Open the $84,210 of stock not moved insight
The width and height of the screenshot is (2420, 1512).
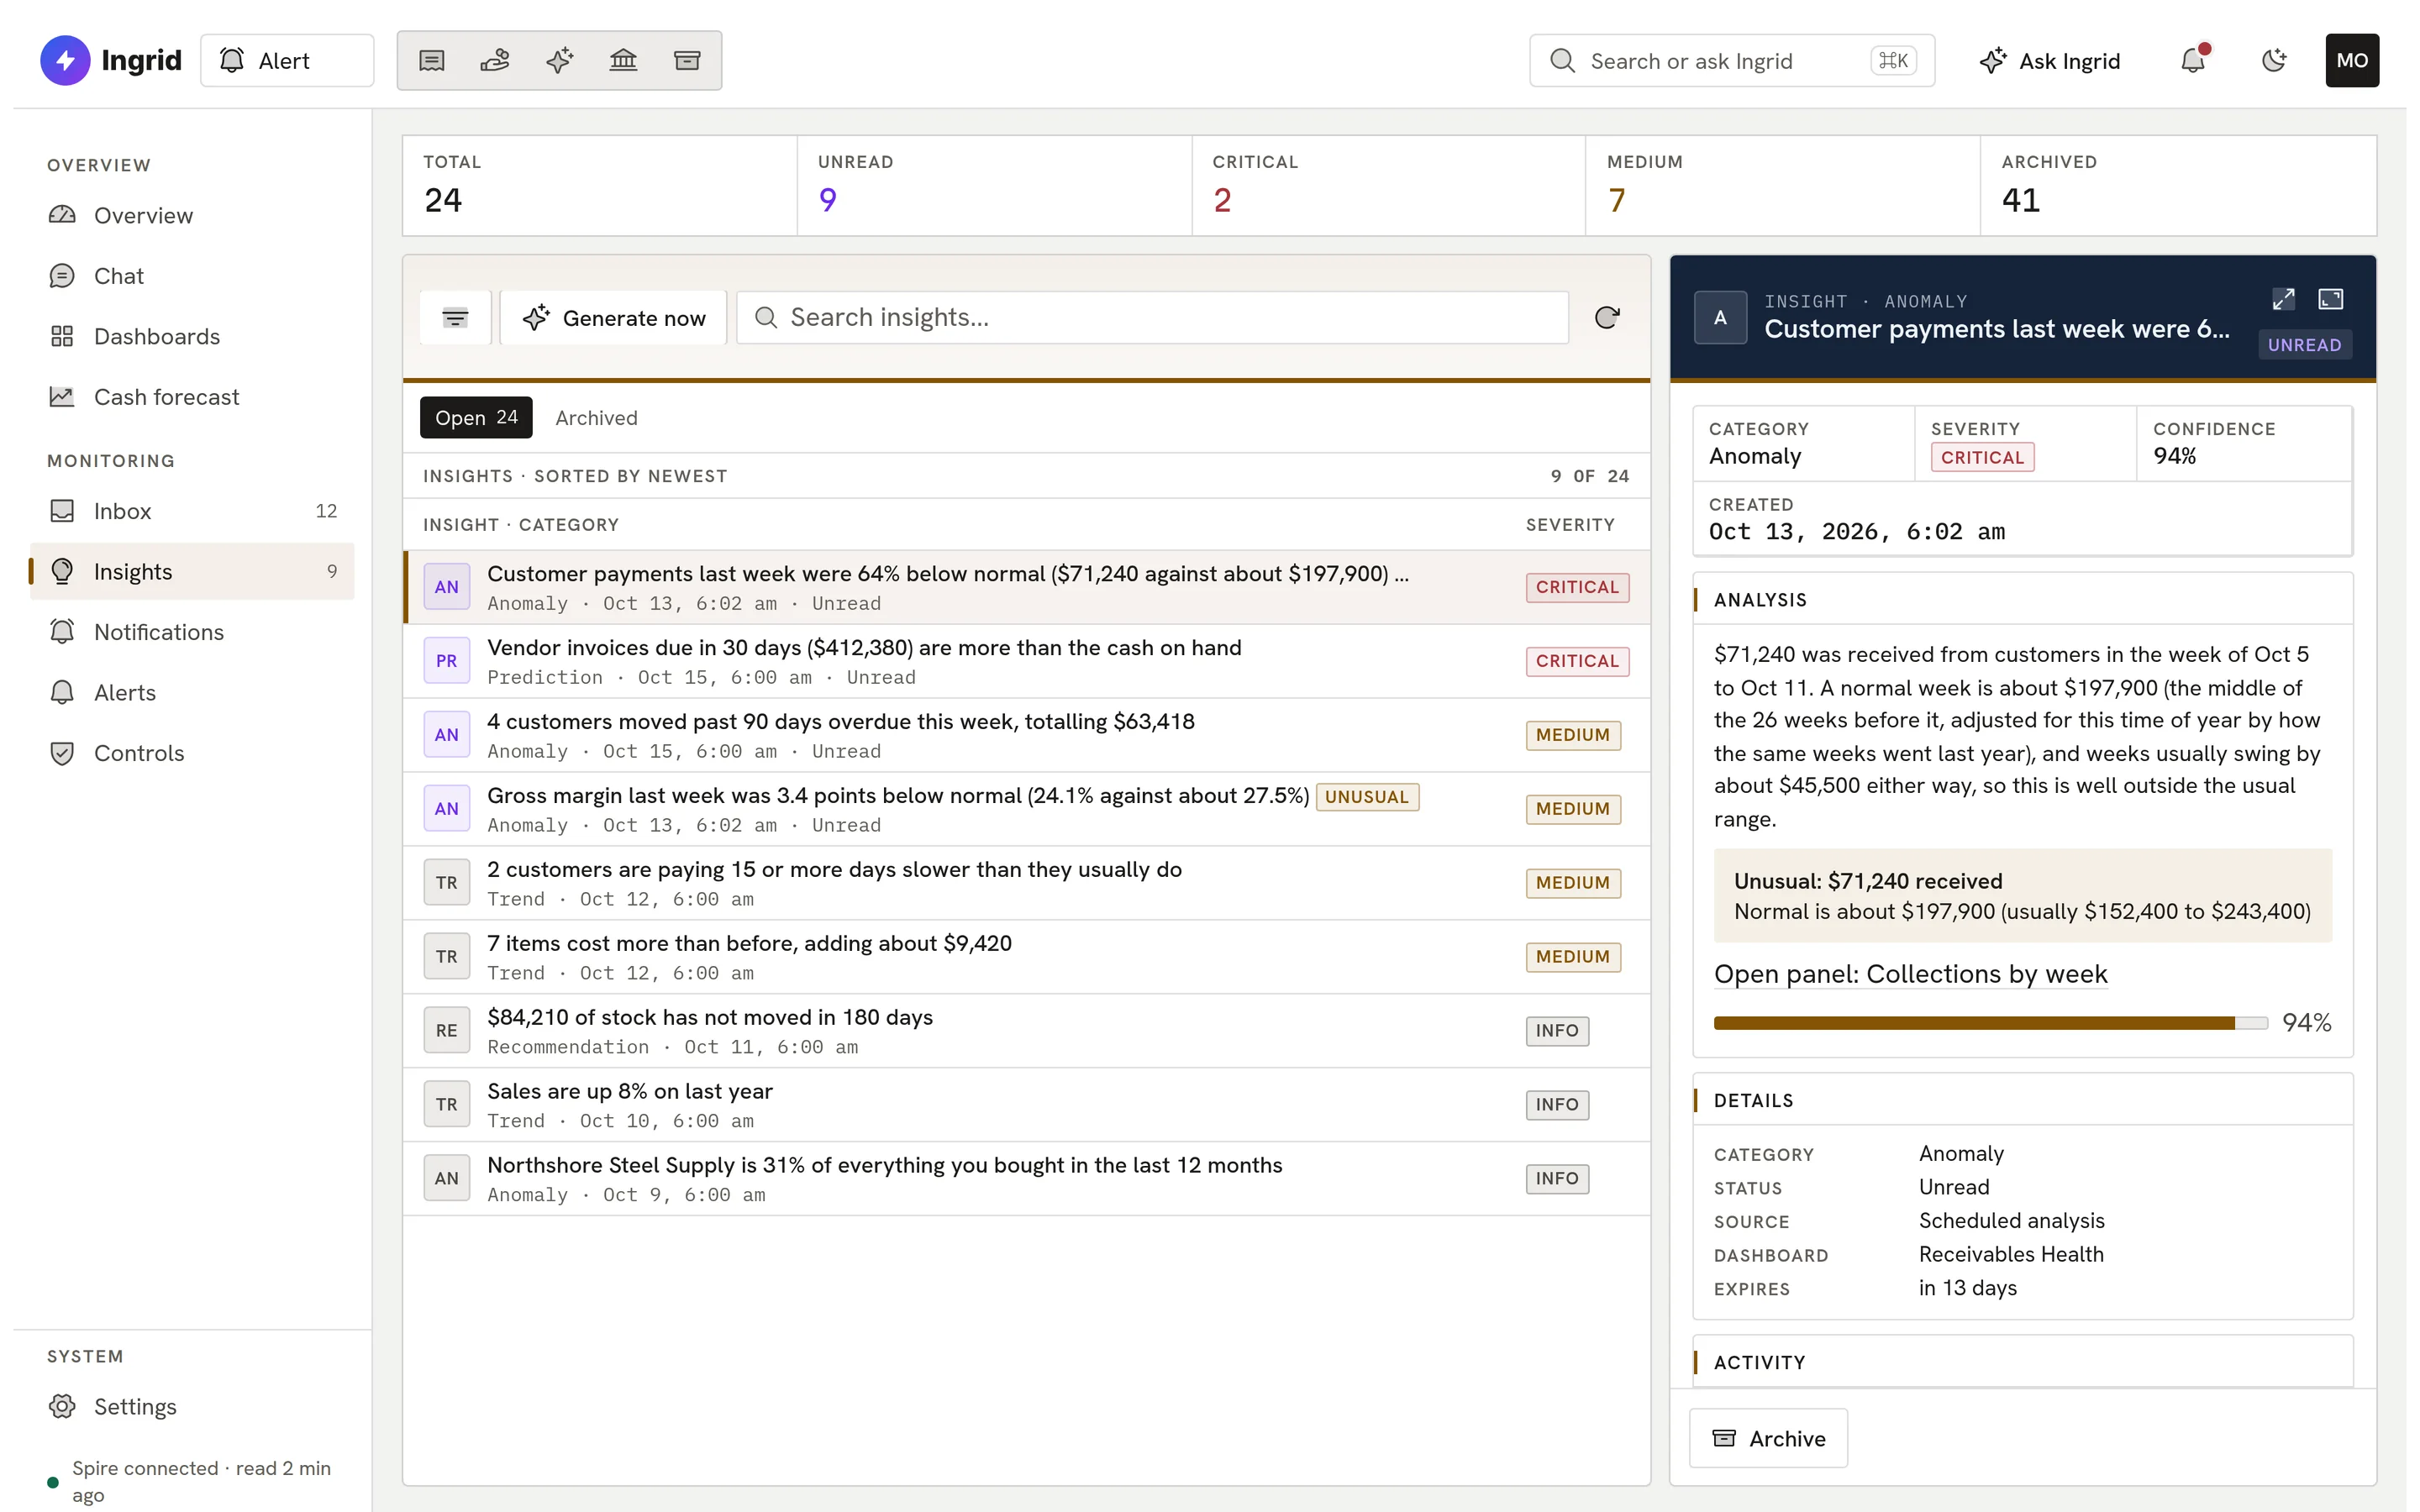coord(1026,1031)
